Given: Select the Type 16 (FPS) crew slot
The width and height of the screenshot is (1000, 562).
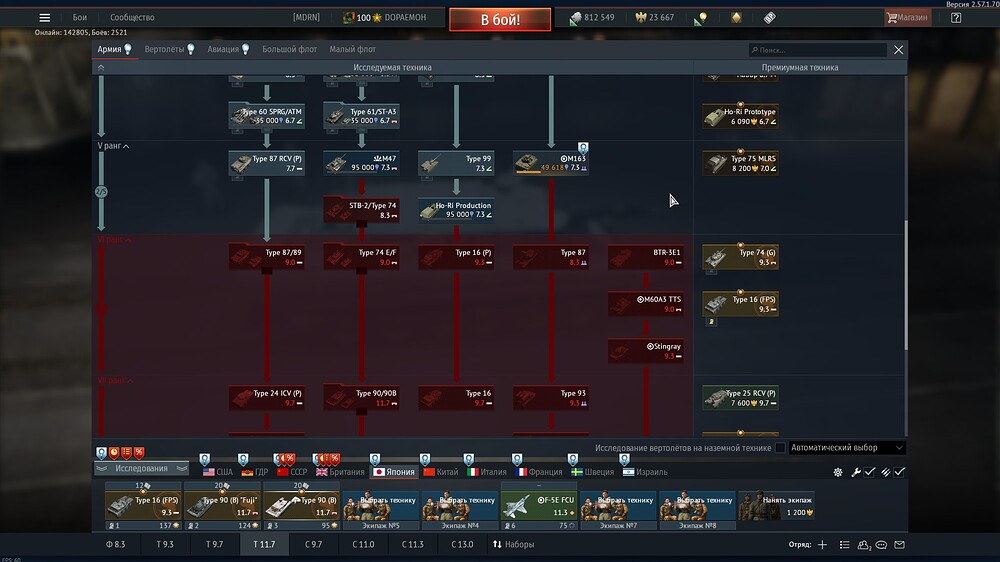Looking at the screenshot, I should (x=143, y=505).
